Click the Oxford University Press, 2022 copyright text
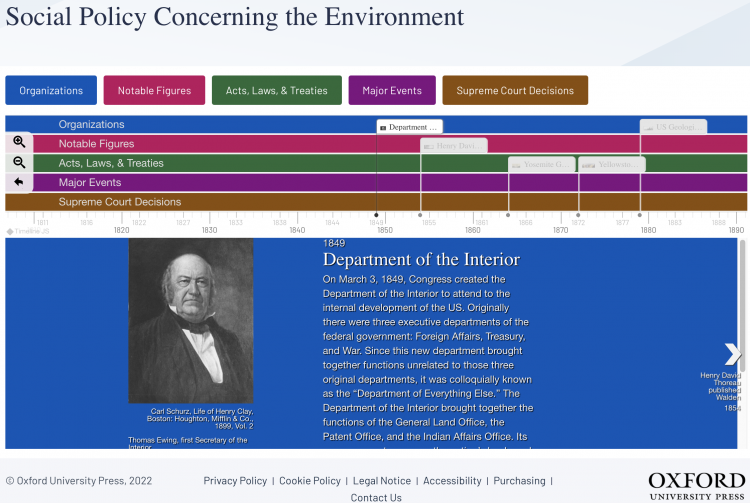This screenshot has height=503, width=750. (79, 481)
